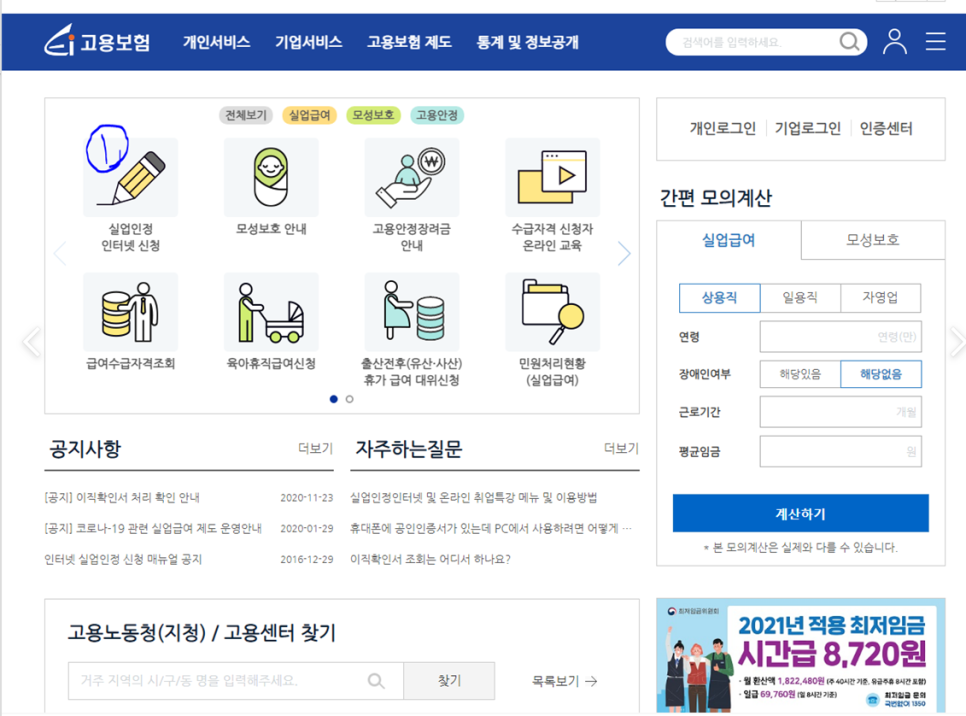
Task: Open the 통계 및 정보공개 menu
Action: (x=527, y=42)
